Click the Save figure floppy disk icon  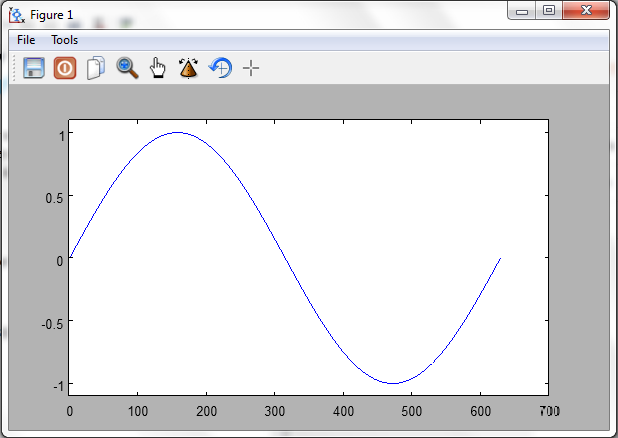[x=34, y=68]
